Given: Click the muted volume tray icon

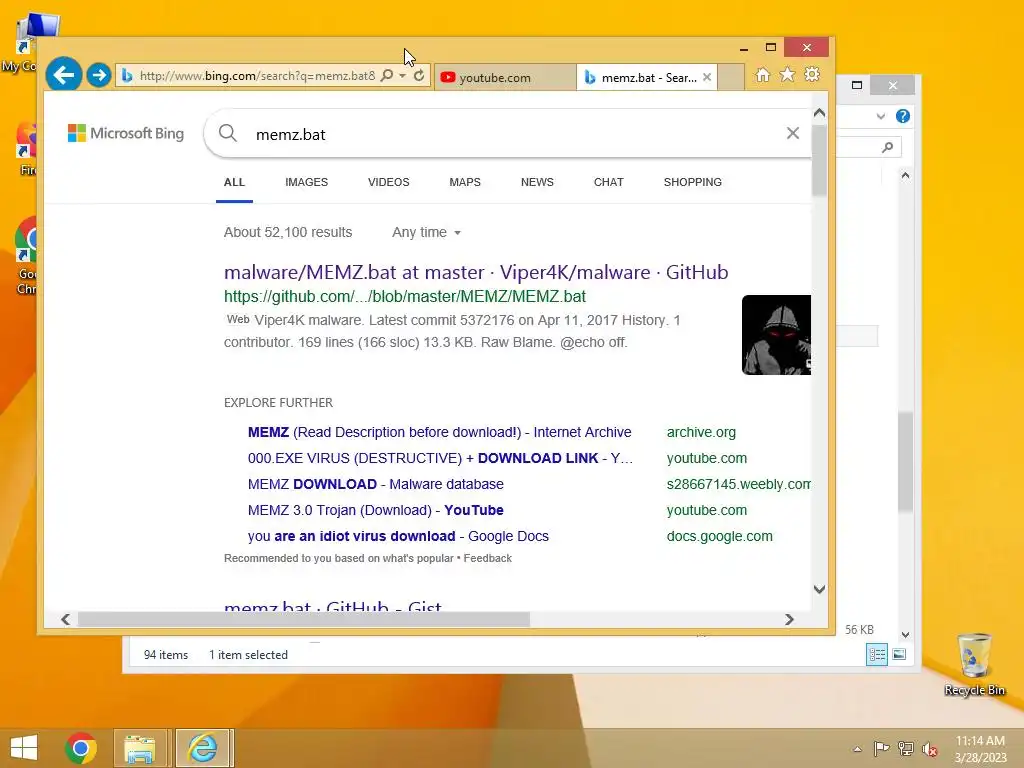Looking at the screenshot, I should [930, 750].
